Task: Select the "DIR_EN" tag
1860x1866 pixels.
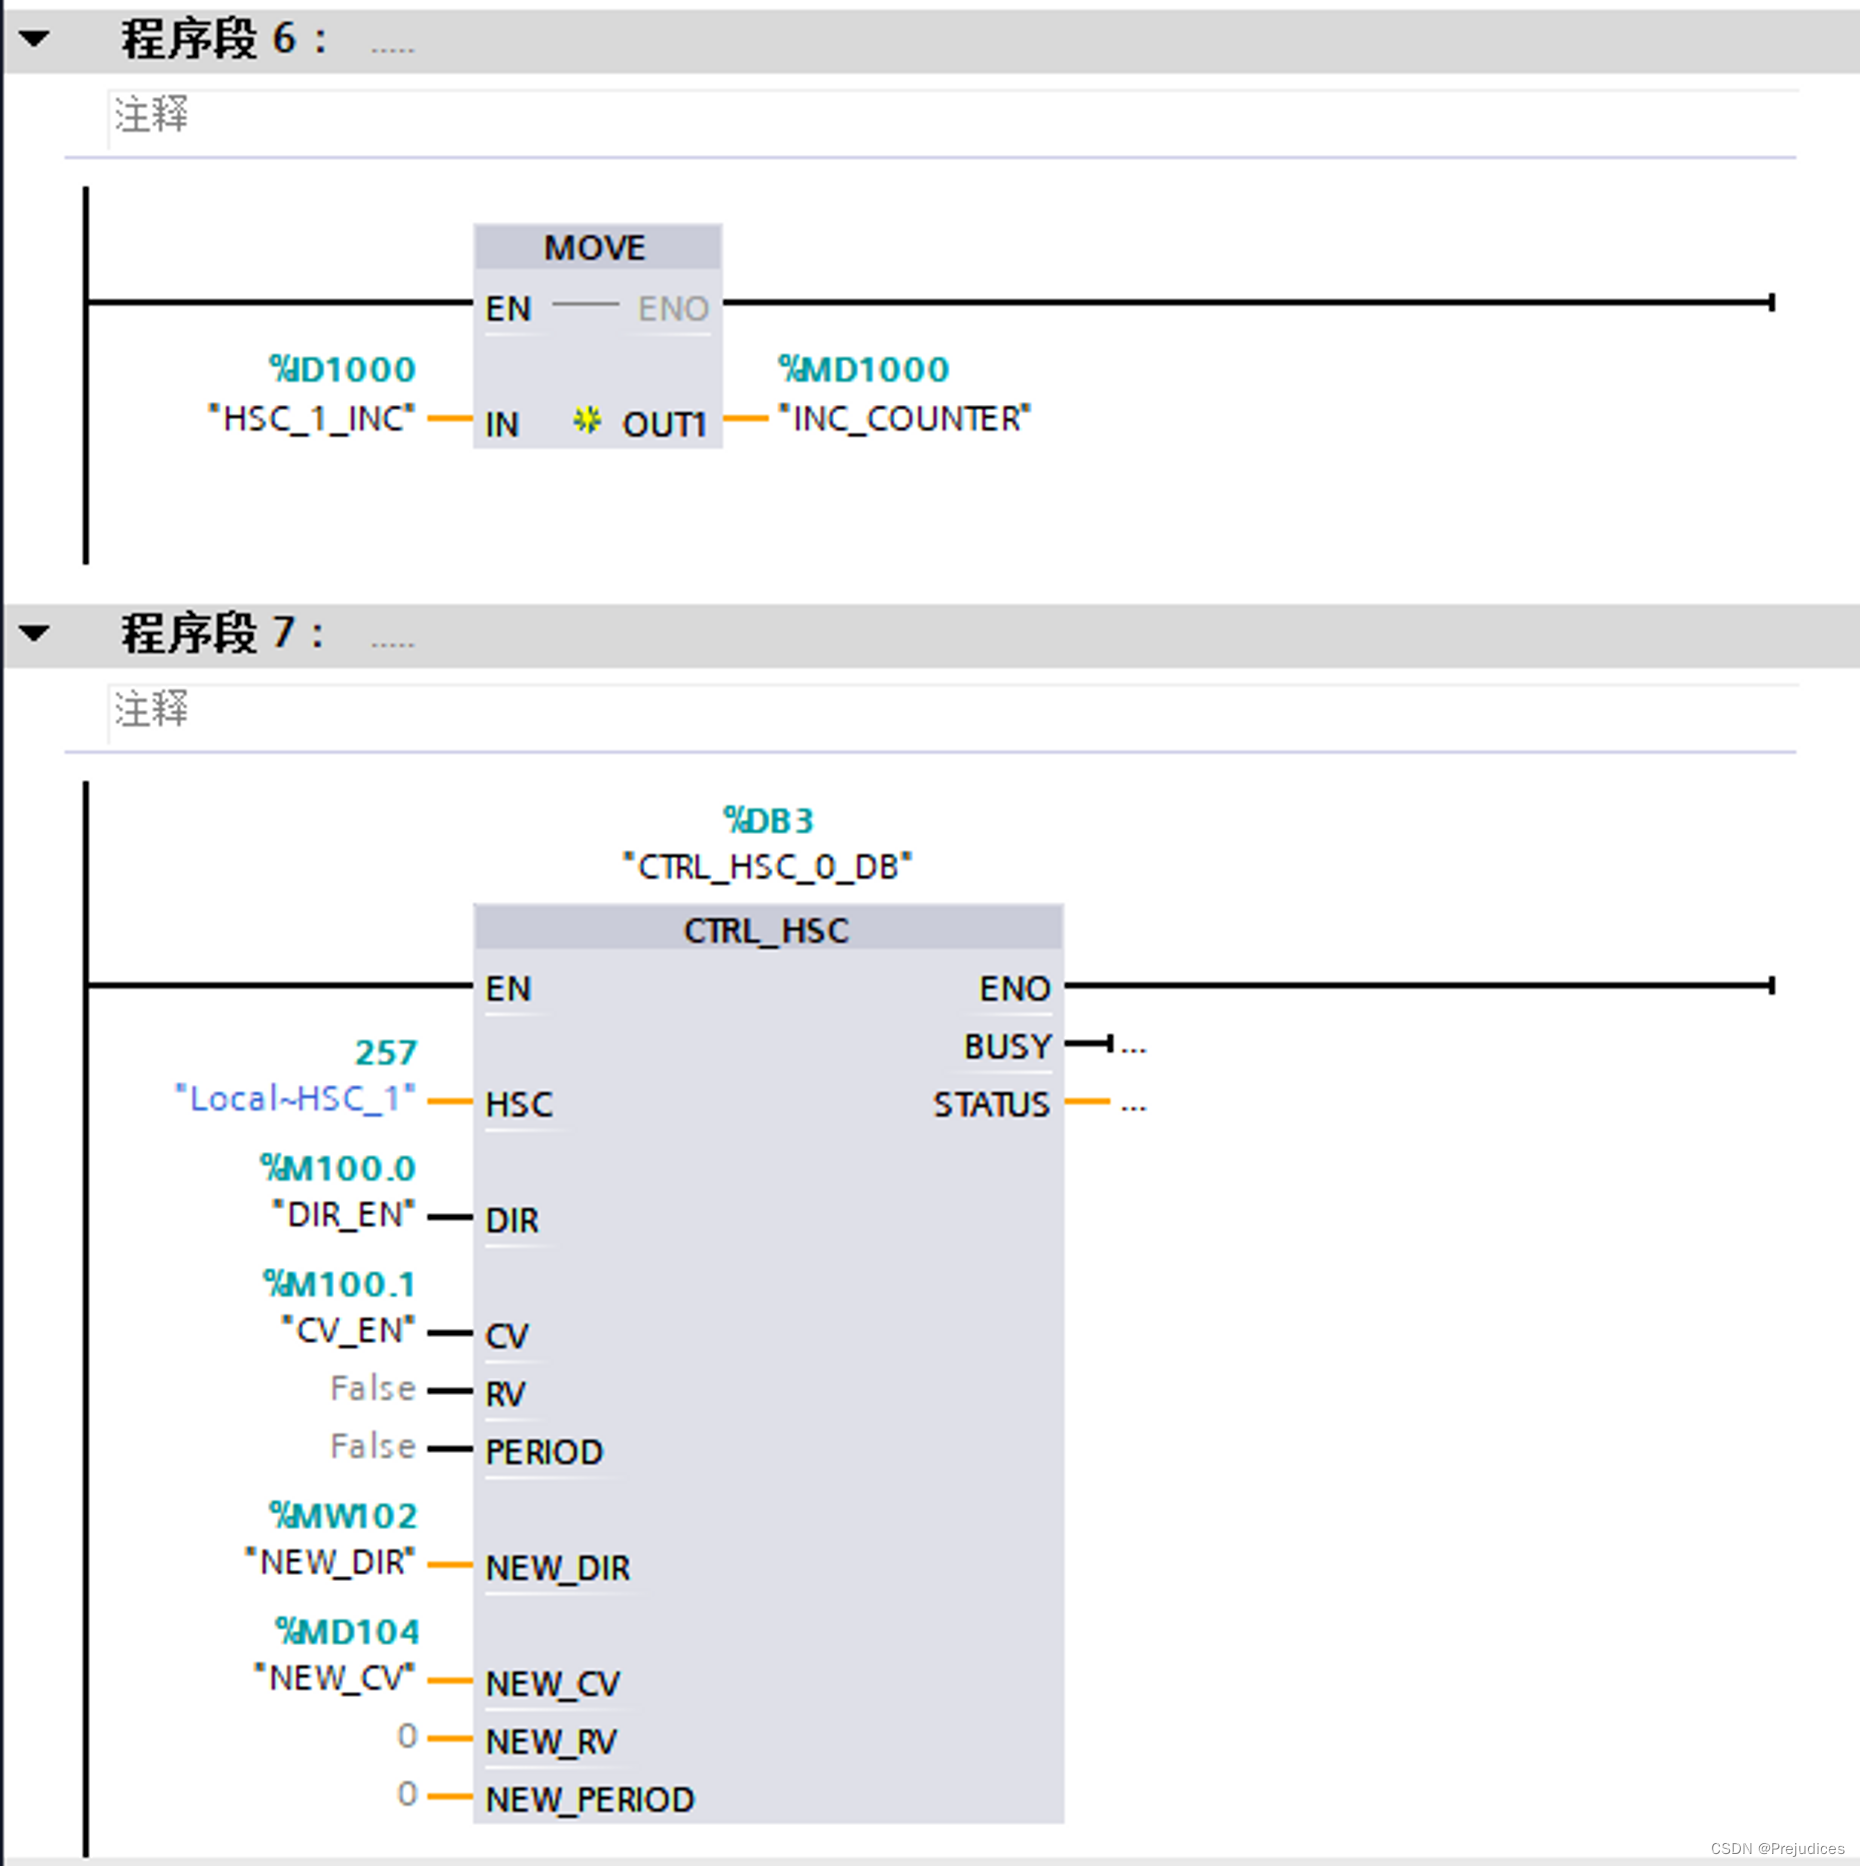Action: coord(344,1215)
